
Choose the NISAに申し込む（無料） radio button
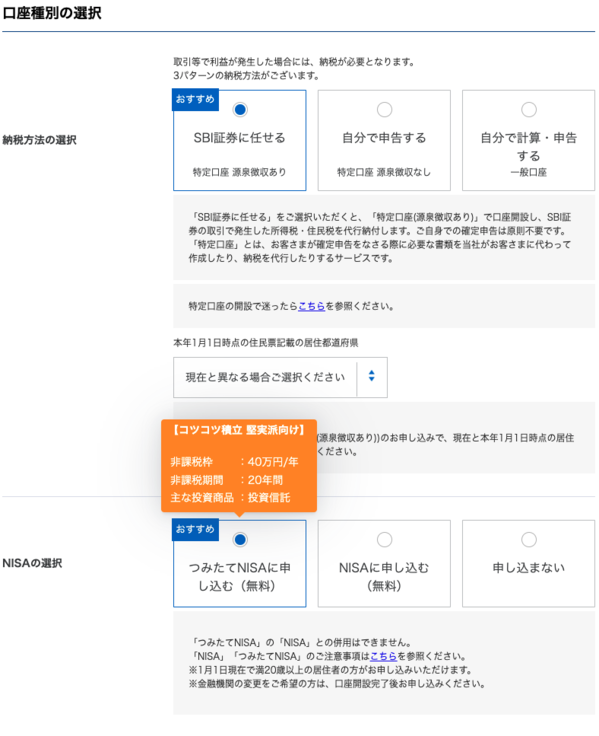384,540
